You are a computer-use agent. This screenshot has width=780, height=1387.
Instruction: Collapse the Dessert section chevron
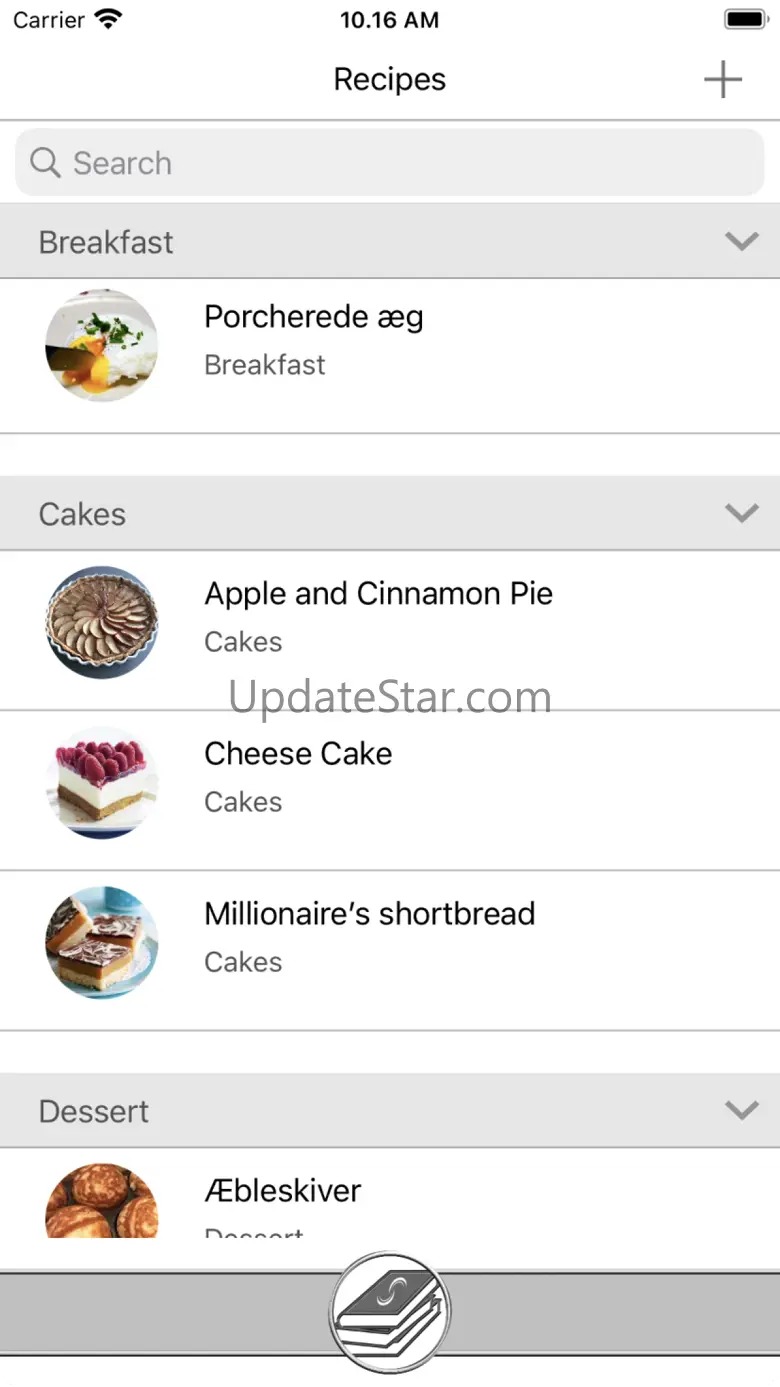point(741,1110)
